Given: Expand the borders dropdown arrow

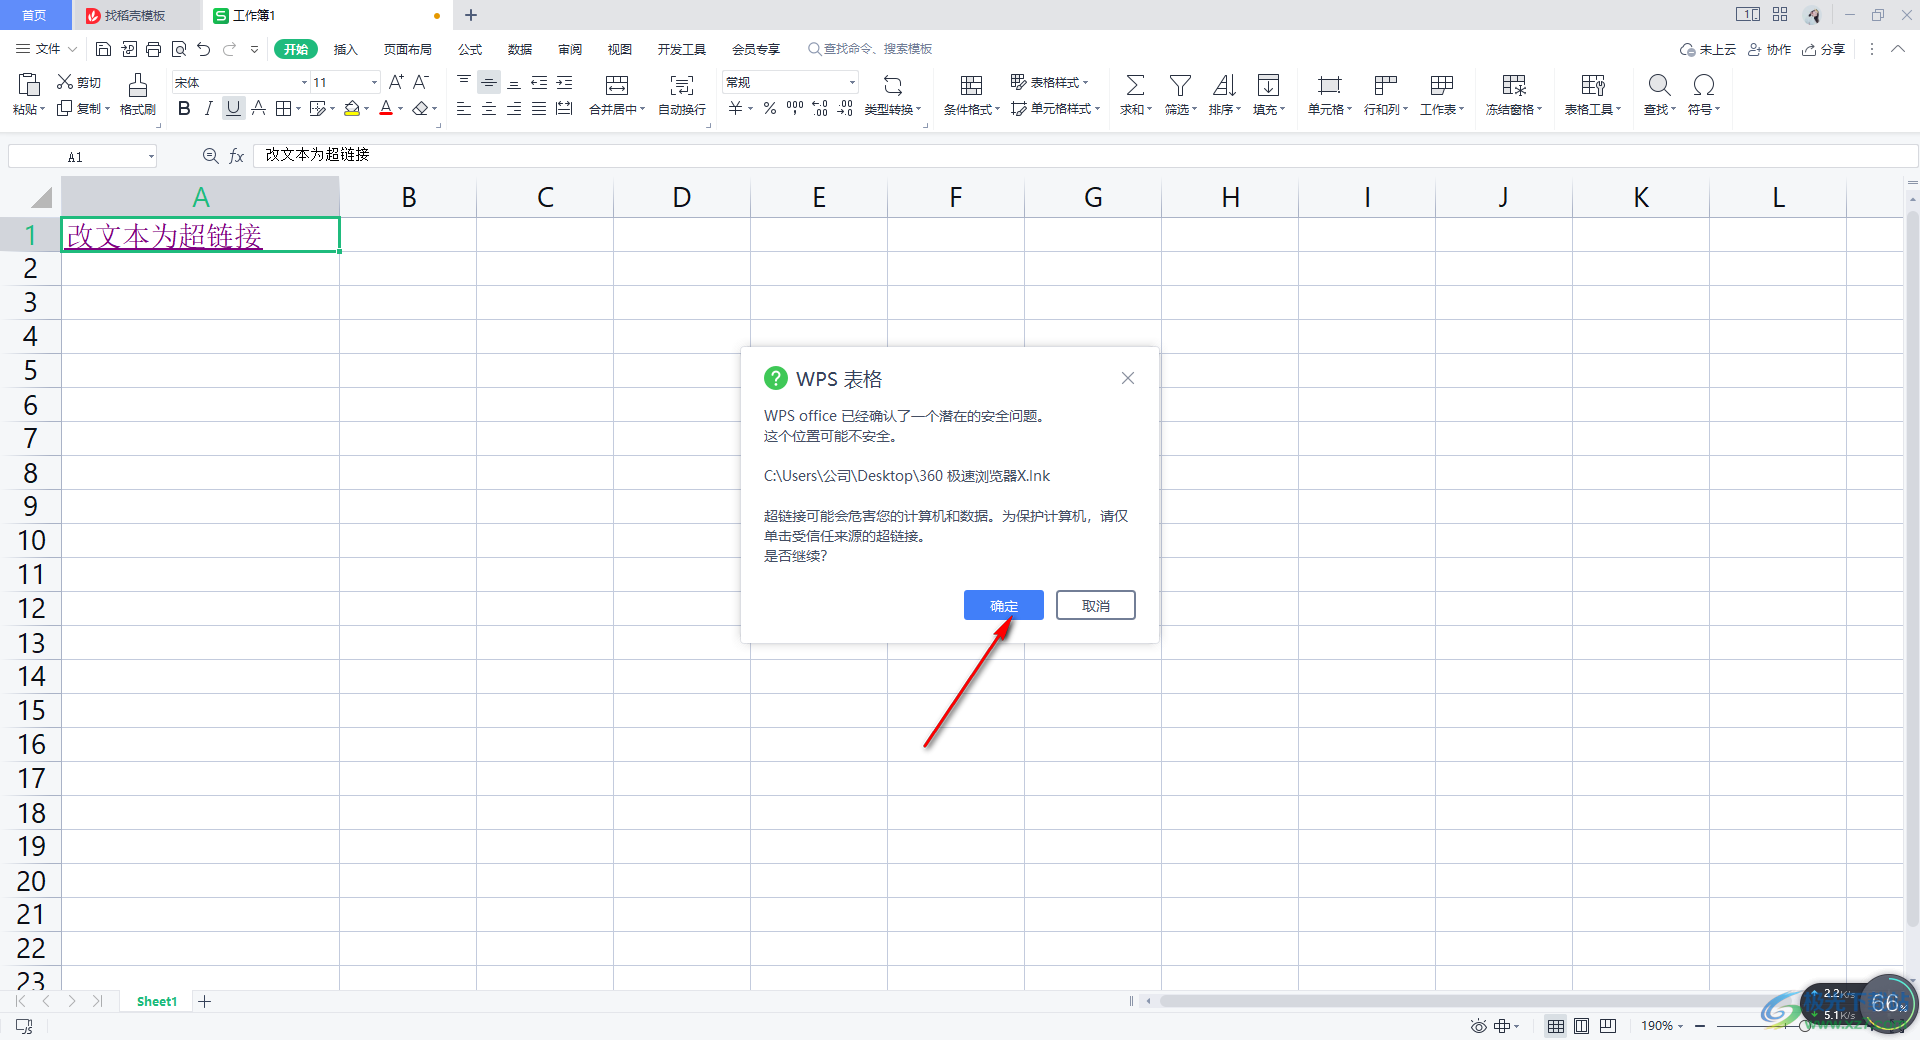Looking at the screenshot, I should tap(298, 108).
